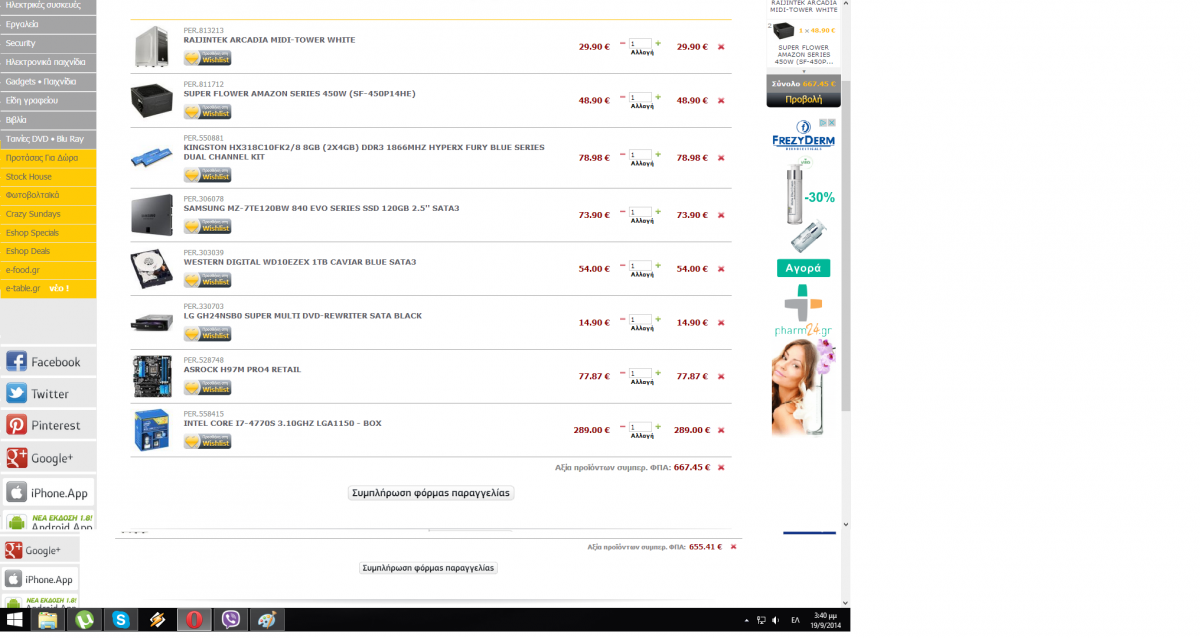Apply Αλλαγή for ASRock H97M quantity
The image size is (1200, 638).
pos(641,383)
